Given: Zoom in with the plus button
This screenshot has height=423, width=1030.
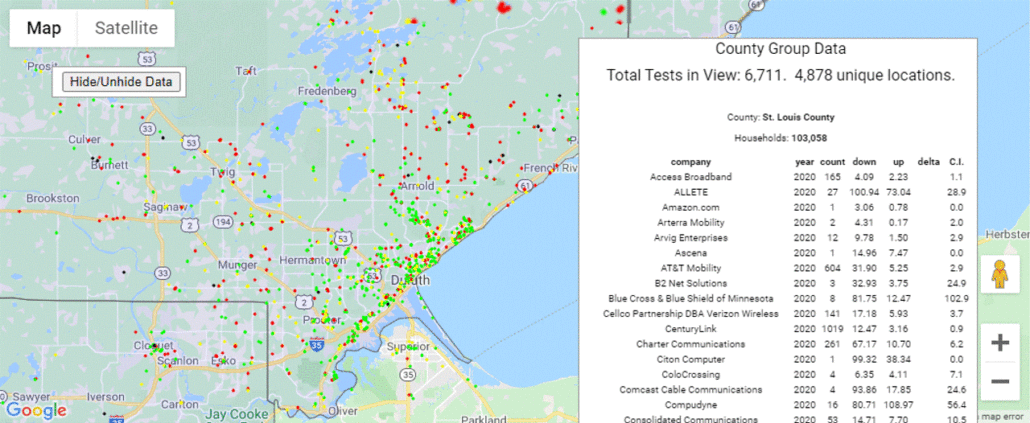Looking at the screenshot, I should point(1000,343).
